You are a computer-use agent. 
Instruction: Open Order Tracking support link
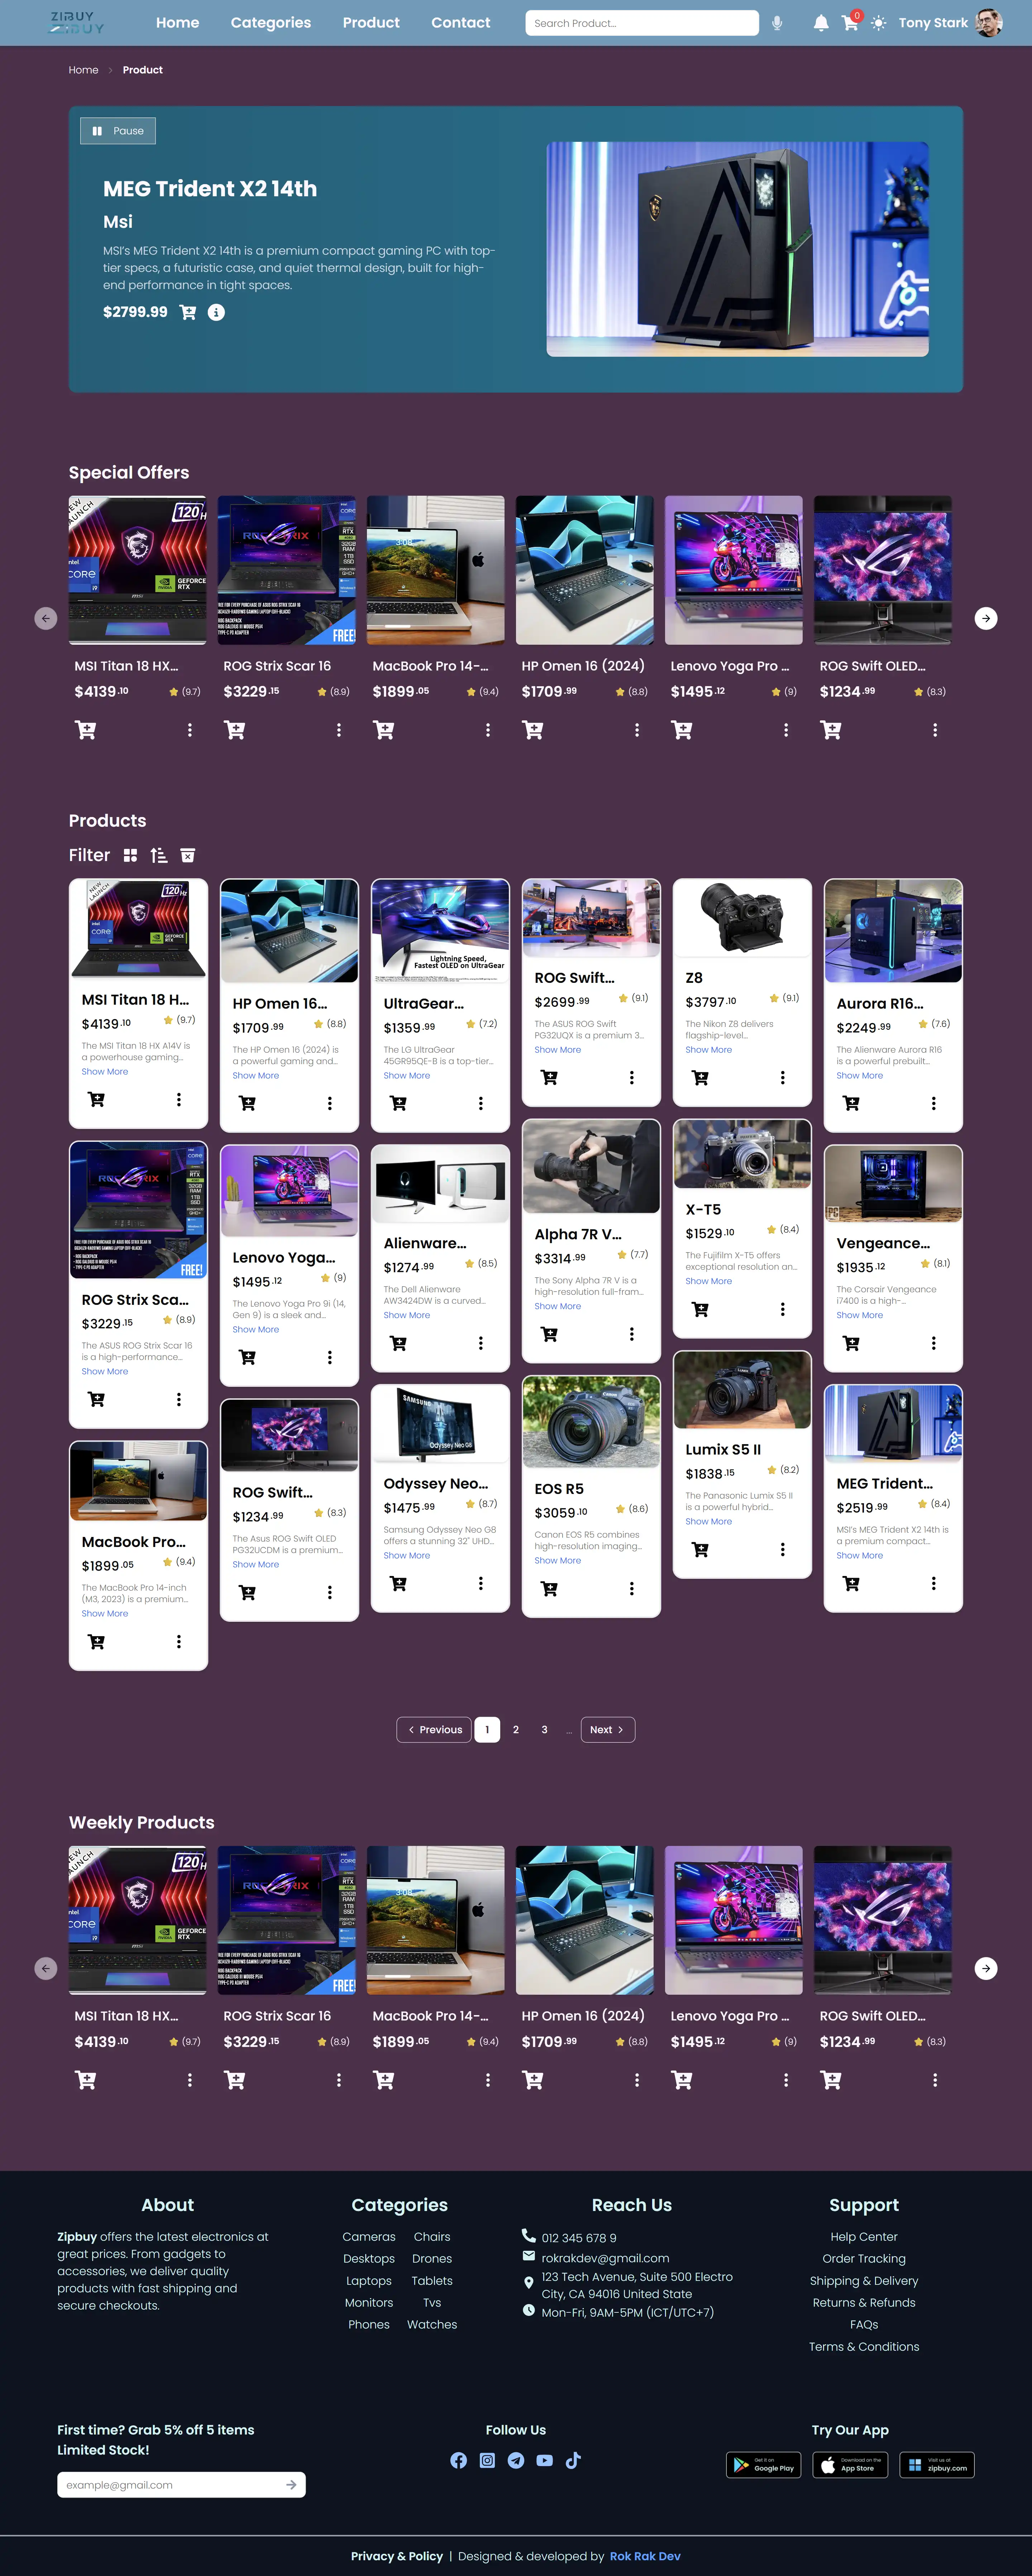(x=864, y=2259)
